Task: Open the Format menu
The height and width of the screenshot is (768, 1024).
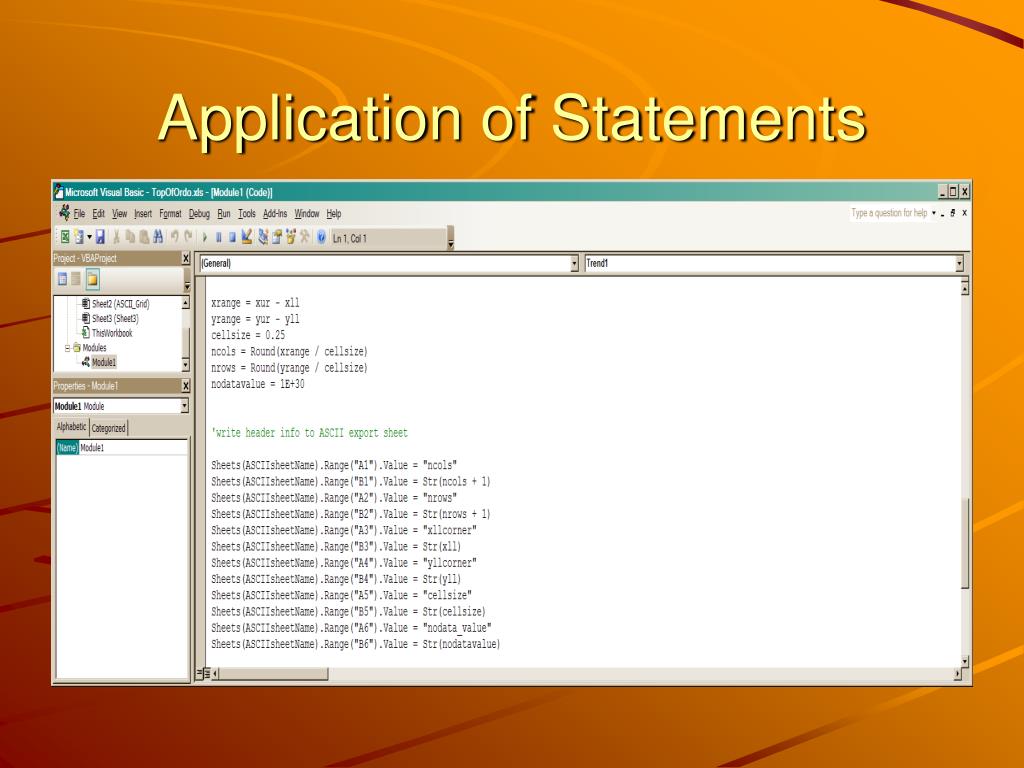Action: [170, 214]
